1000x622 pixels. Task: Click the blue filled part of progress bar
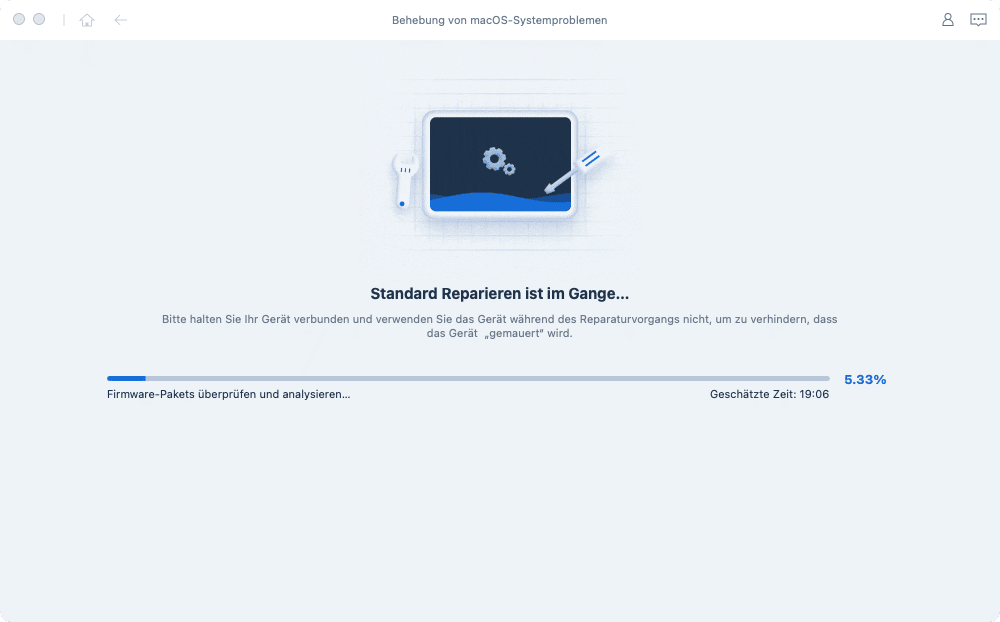click(126, 378)
